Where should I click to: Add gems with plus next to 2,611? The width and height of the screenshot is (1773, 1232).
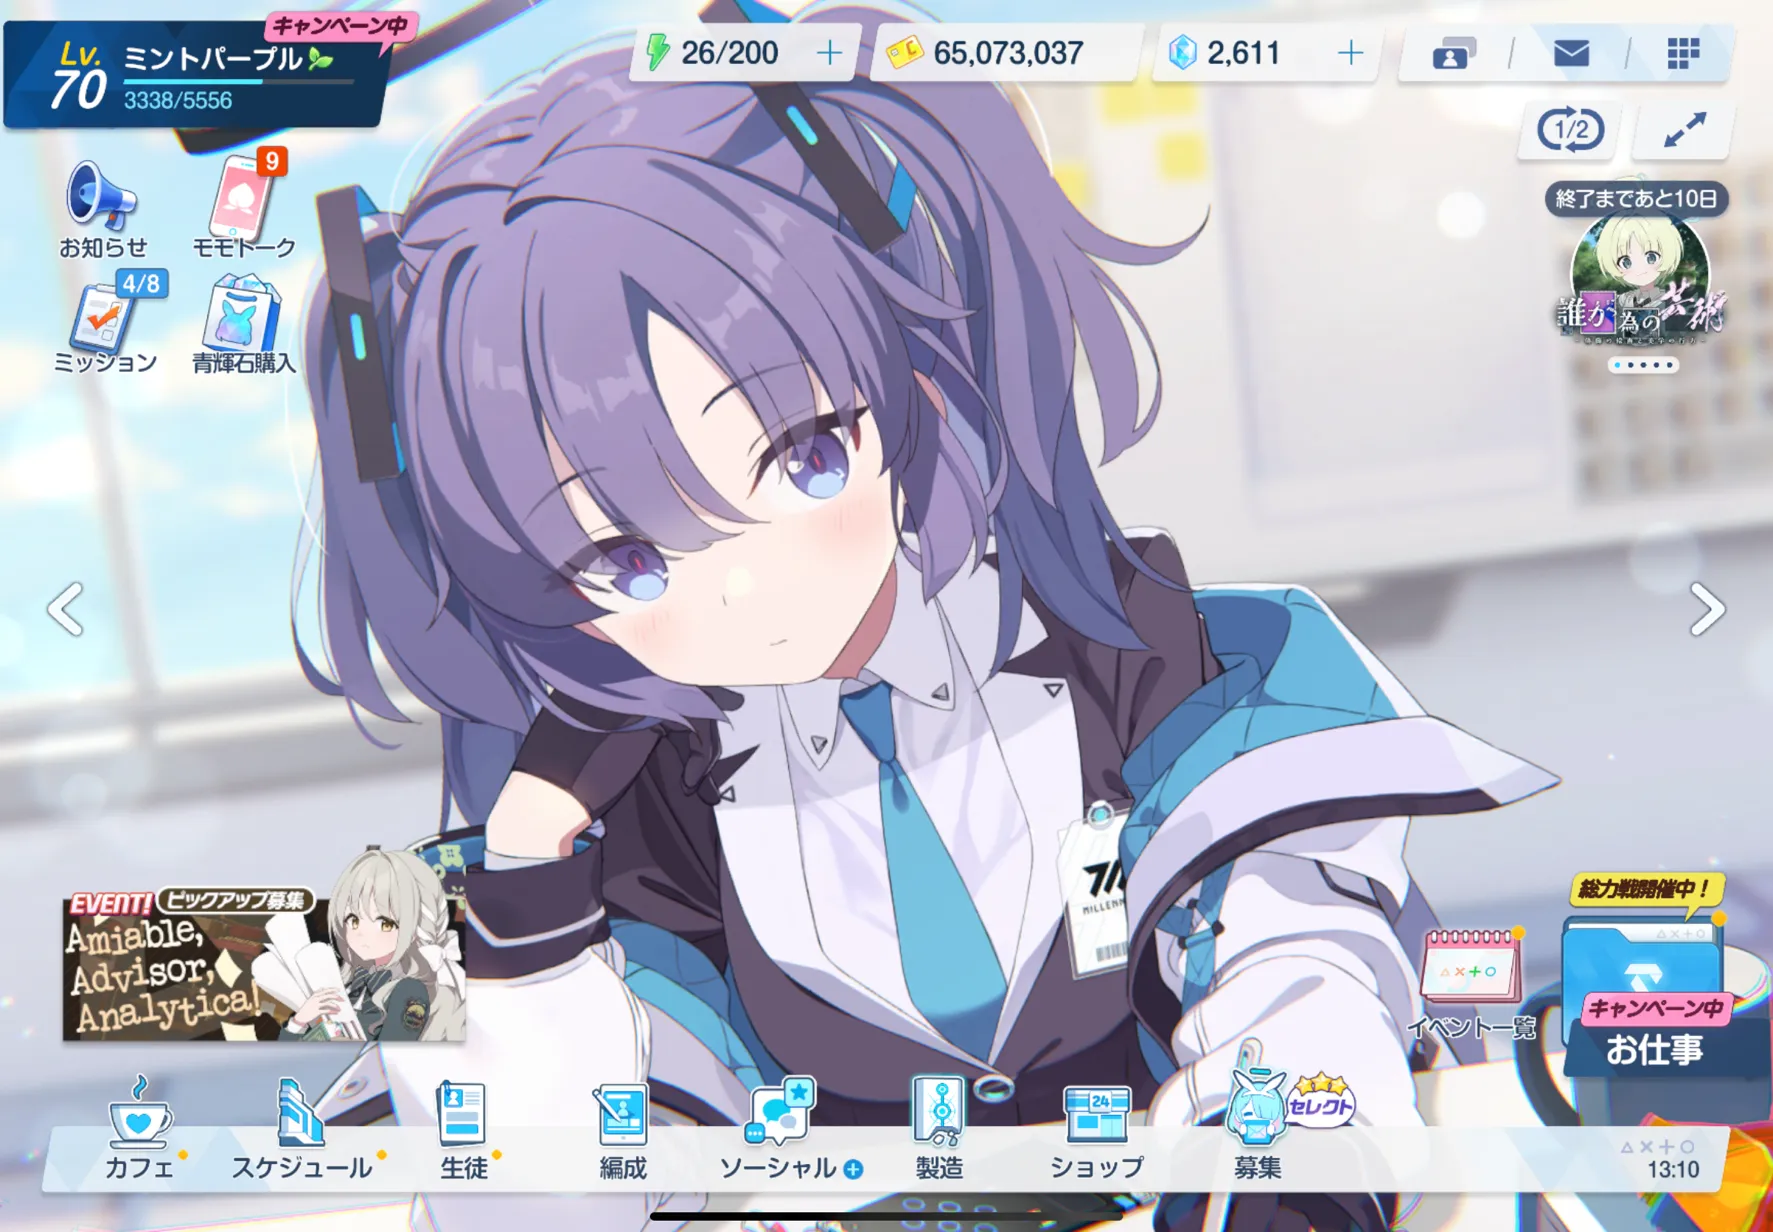(x=1350, y=53)
